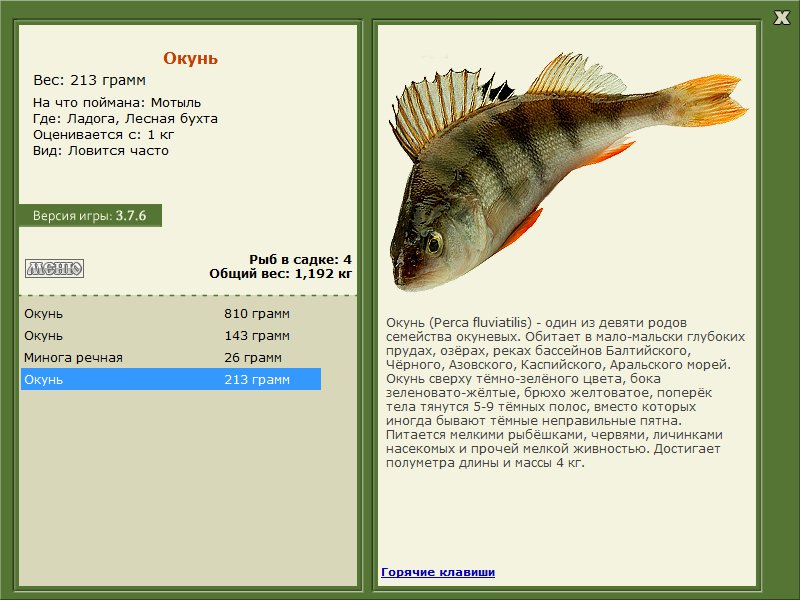Click the Perca fluviatilis description paragraph
800x600 pixels.
tap(565, 393)
